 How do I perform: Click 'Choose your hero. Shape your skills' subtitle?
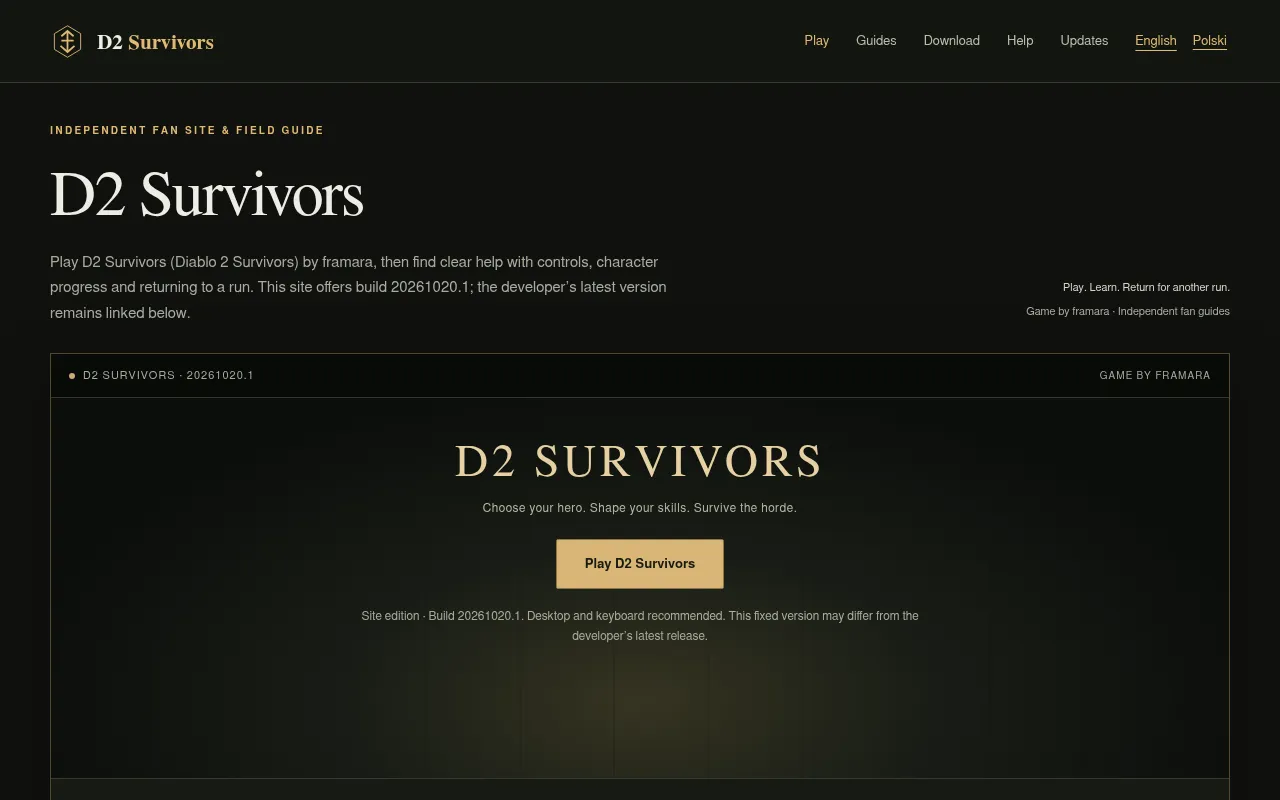(640, 508)
